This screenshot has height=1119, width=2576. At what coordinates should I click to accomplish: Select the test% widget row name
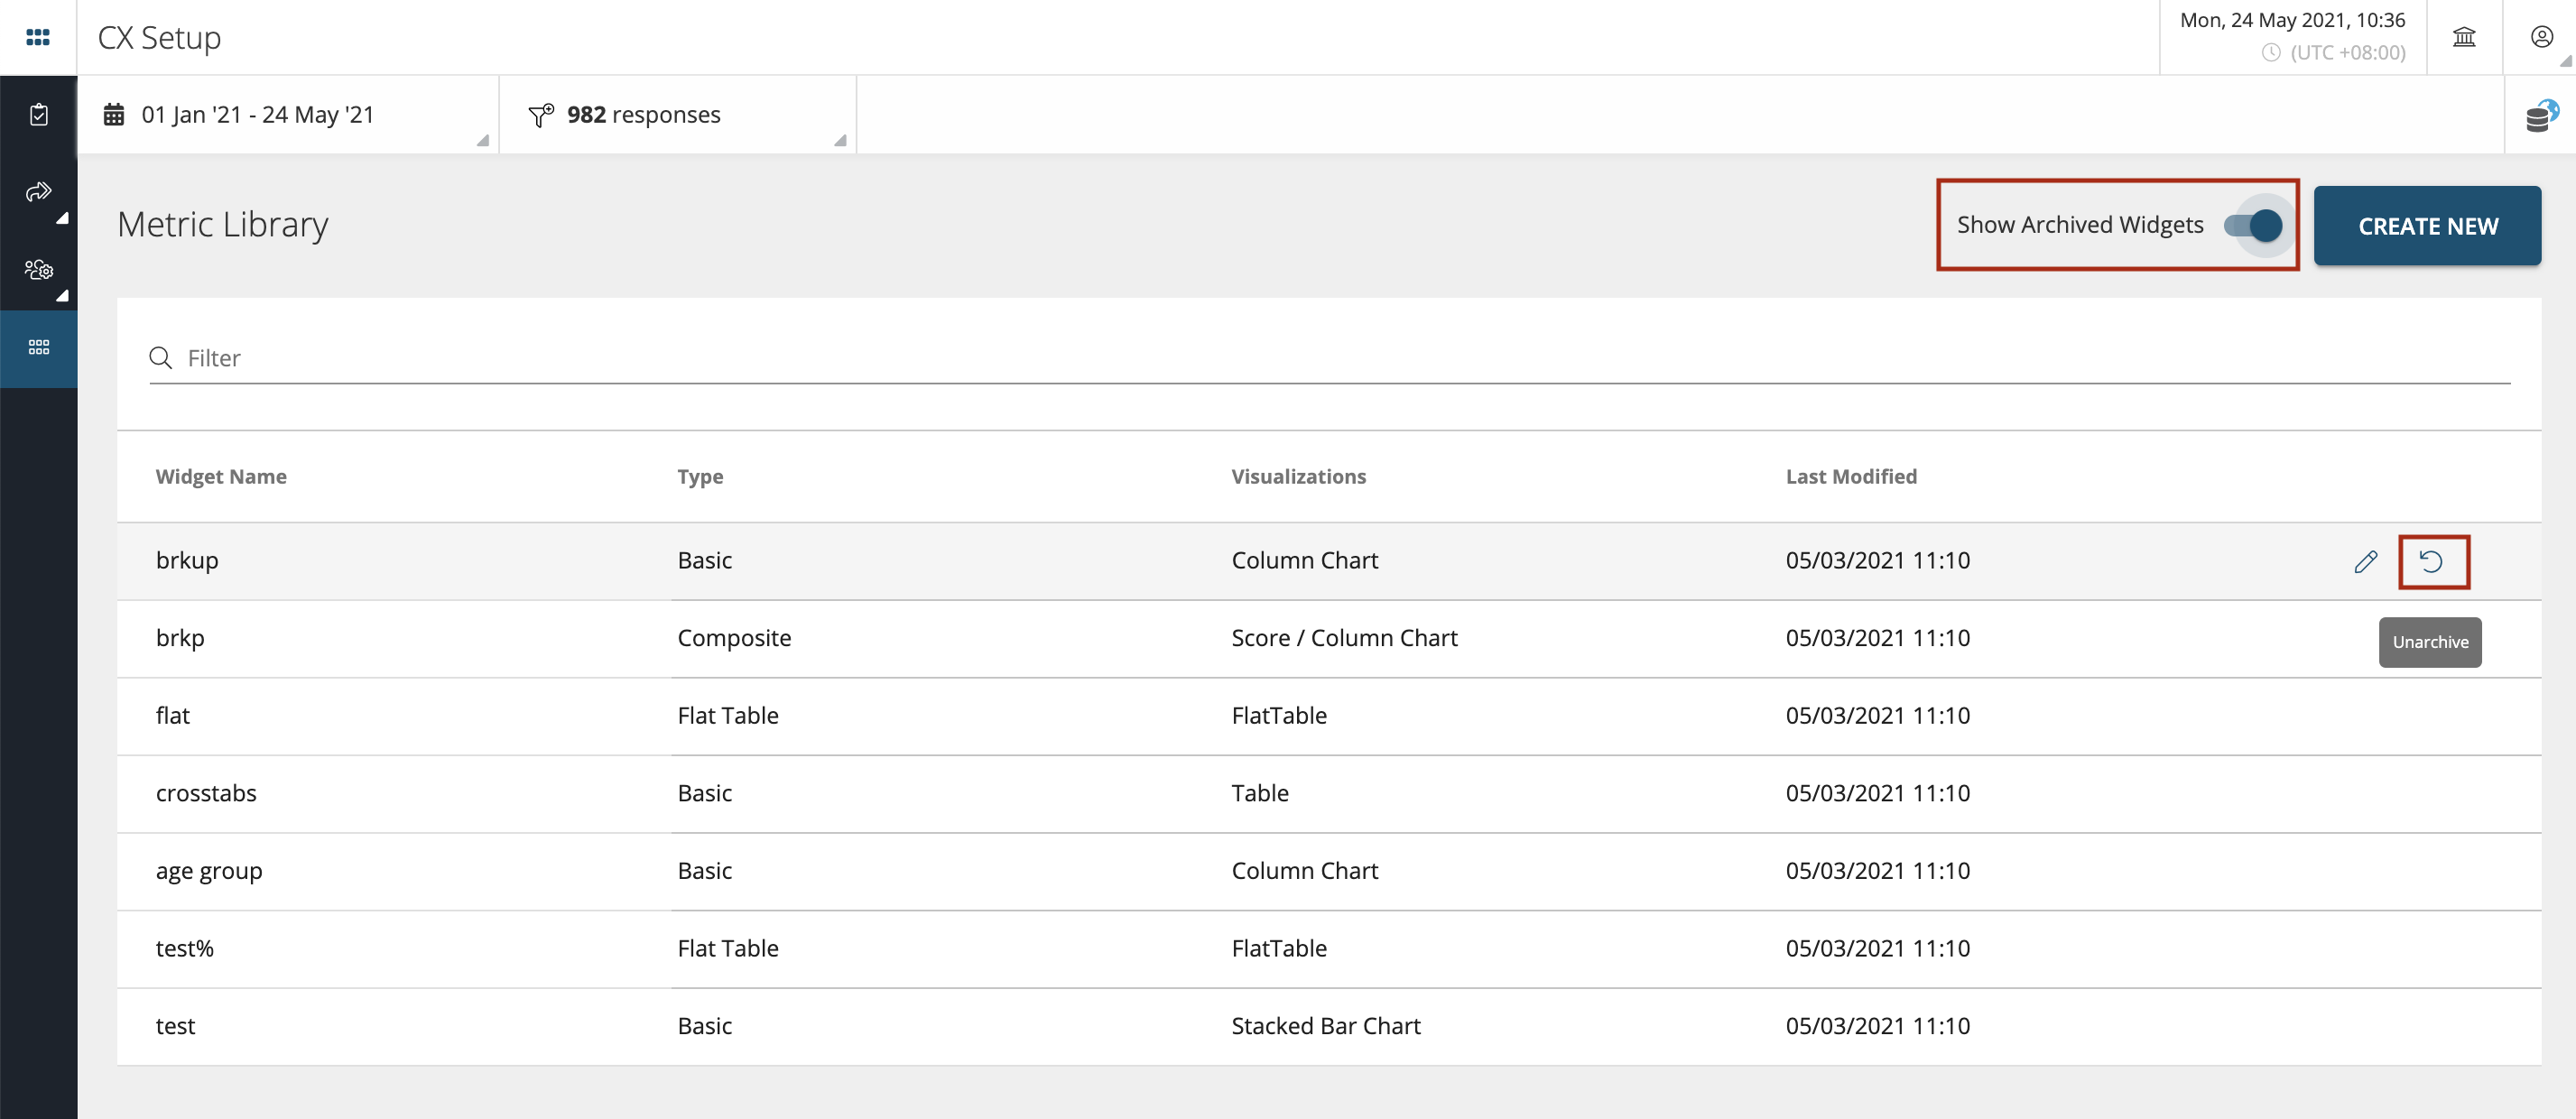point(185,948)
